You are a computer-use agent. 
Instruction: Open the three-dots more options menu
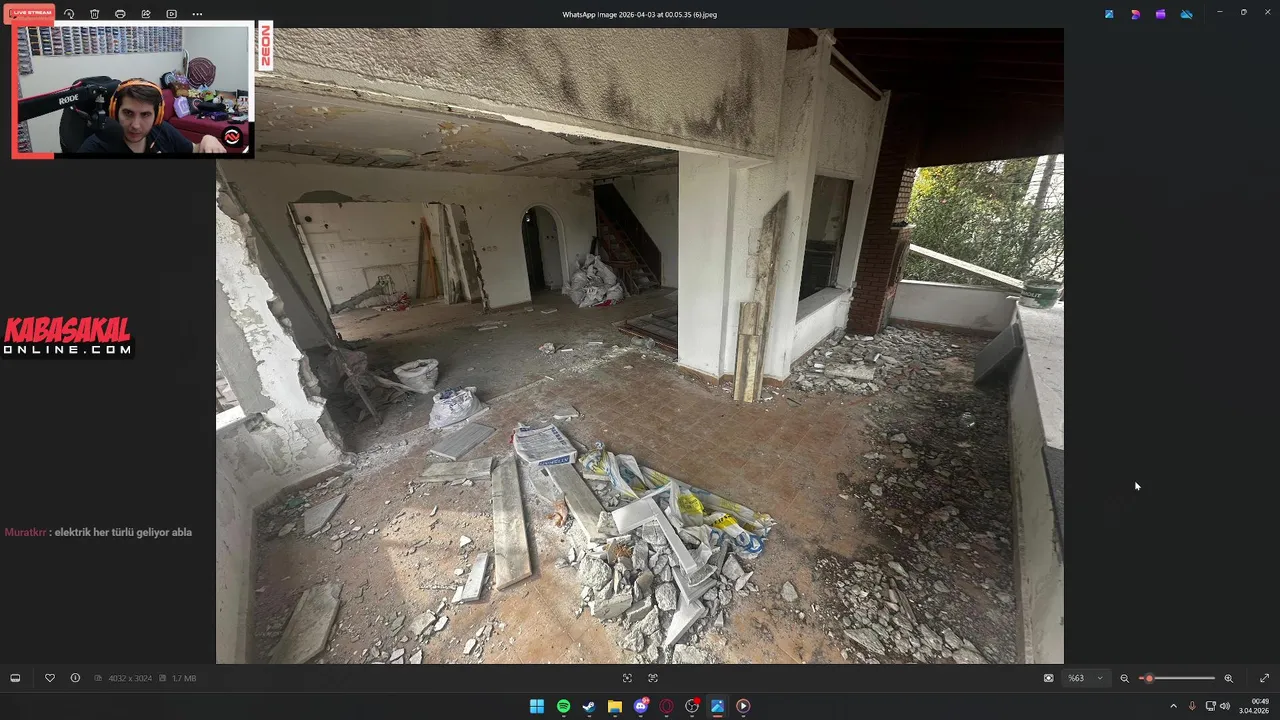pyautogui.click(x=197, y=14)
